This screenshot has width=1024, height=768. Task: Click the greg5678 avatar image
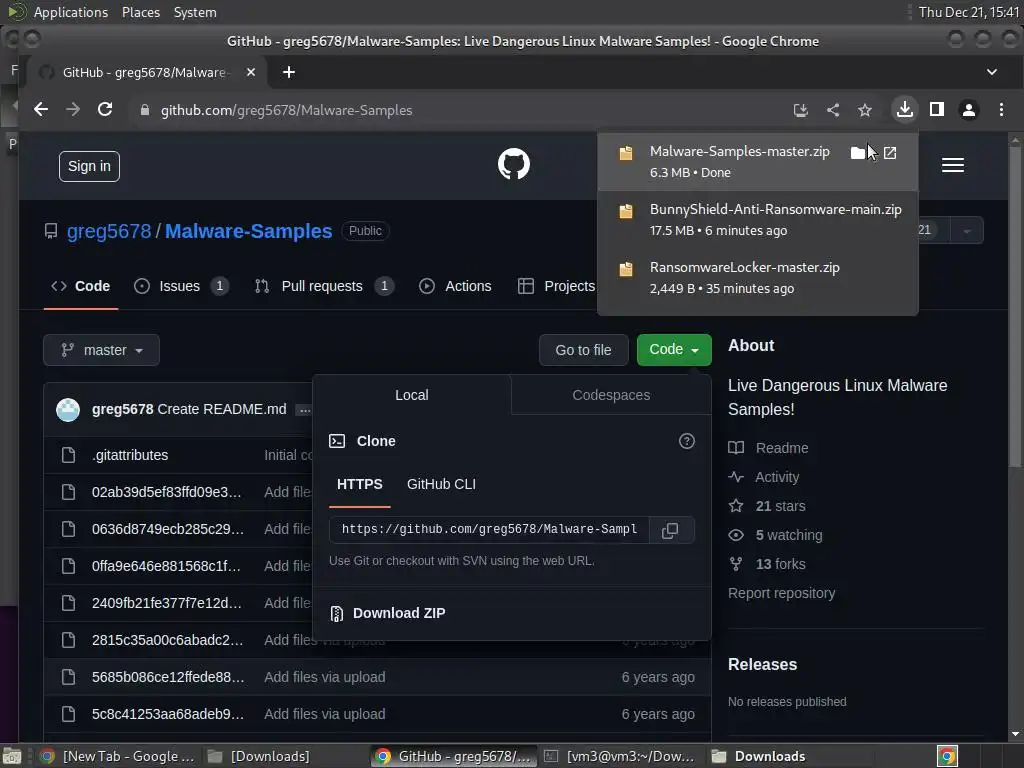pos(68,409)
